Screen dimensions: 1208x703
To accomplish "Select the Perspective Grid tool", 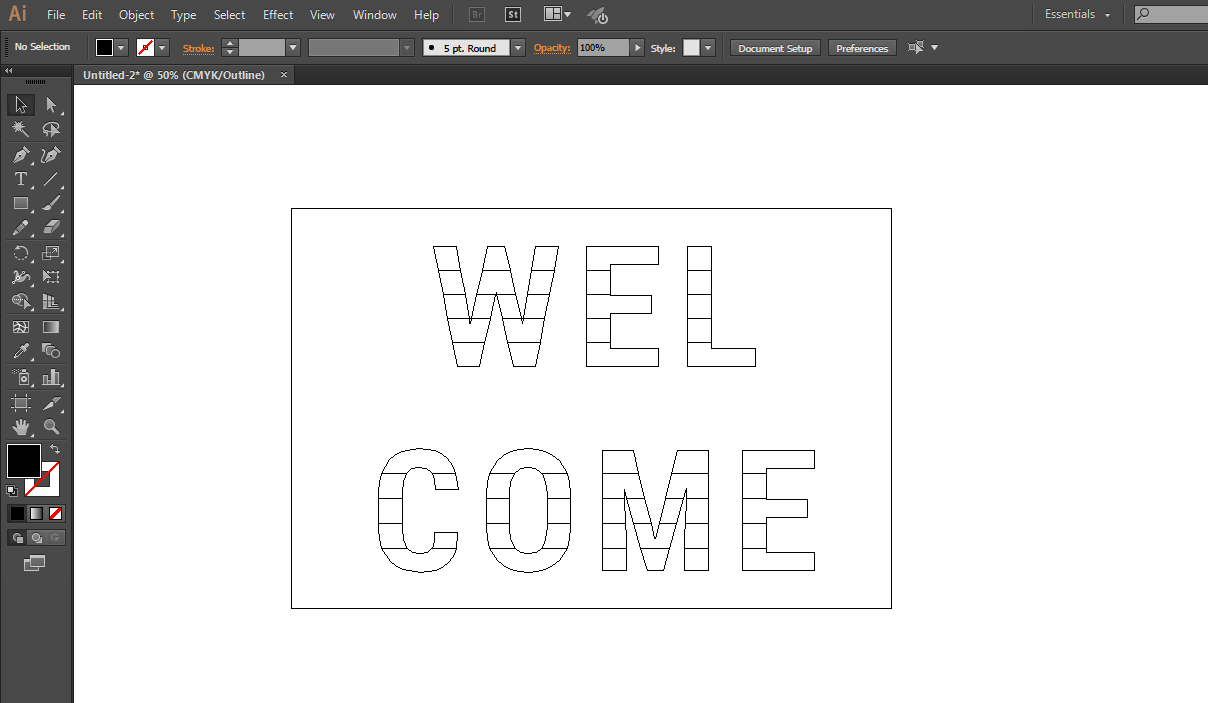I will (51, 301).
